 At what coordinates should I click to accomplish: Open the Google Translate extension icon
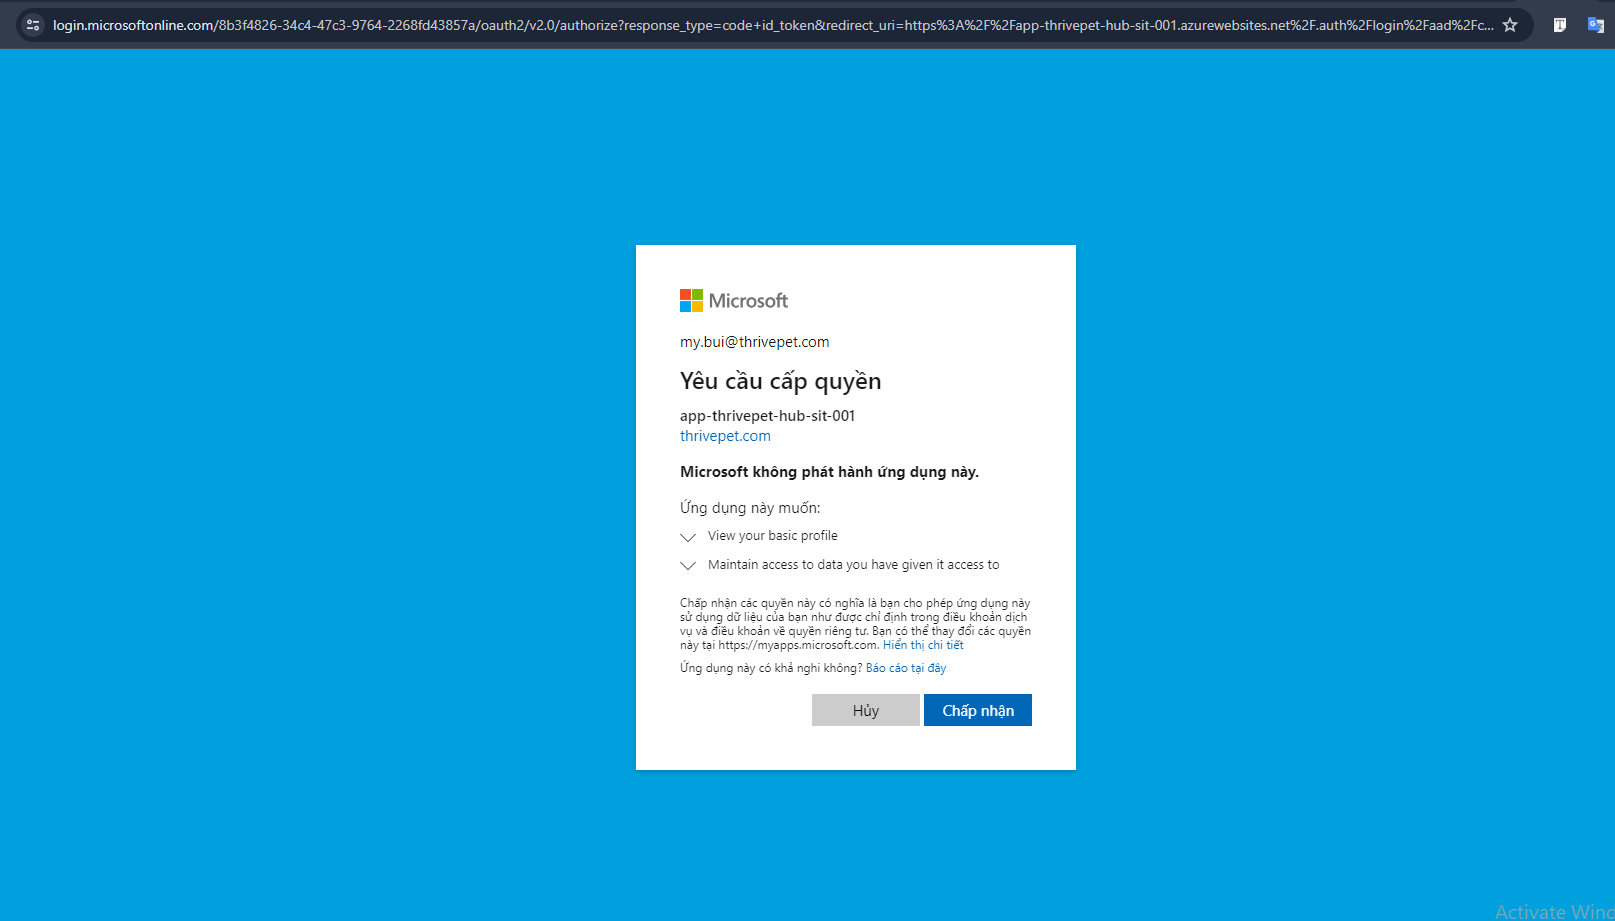(1596, 25)
